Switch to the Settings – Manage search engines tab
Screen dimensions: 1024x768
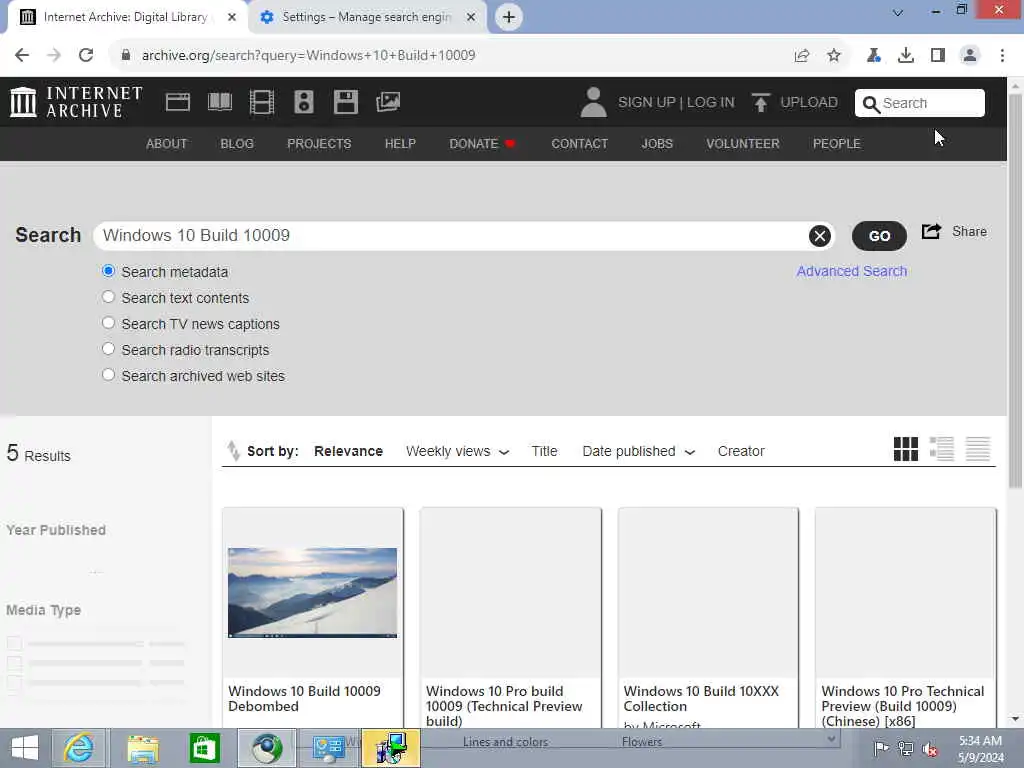coord(367,17)
